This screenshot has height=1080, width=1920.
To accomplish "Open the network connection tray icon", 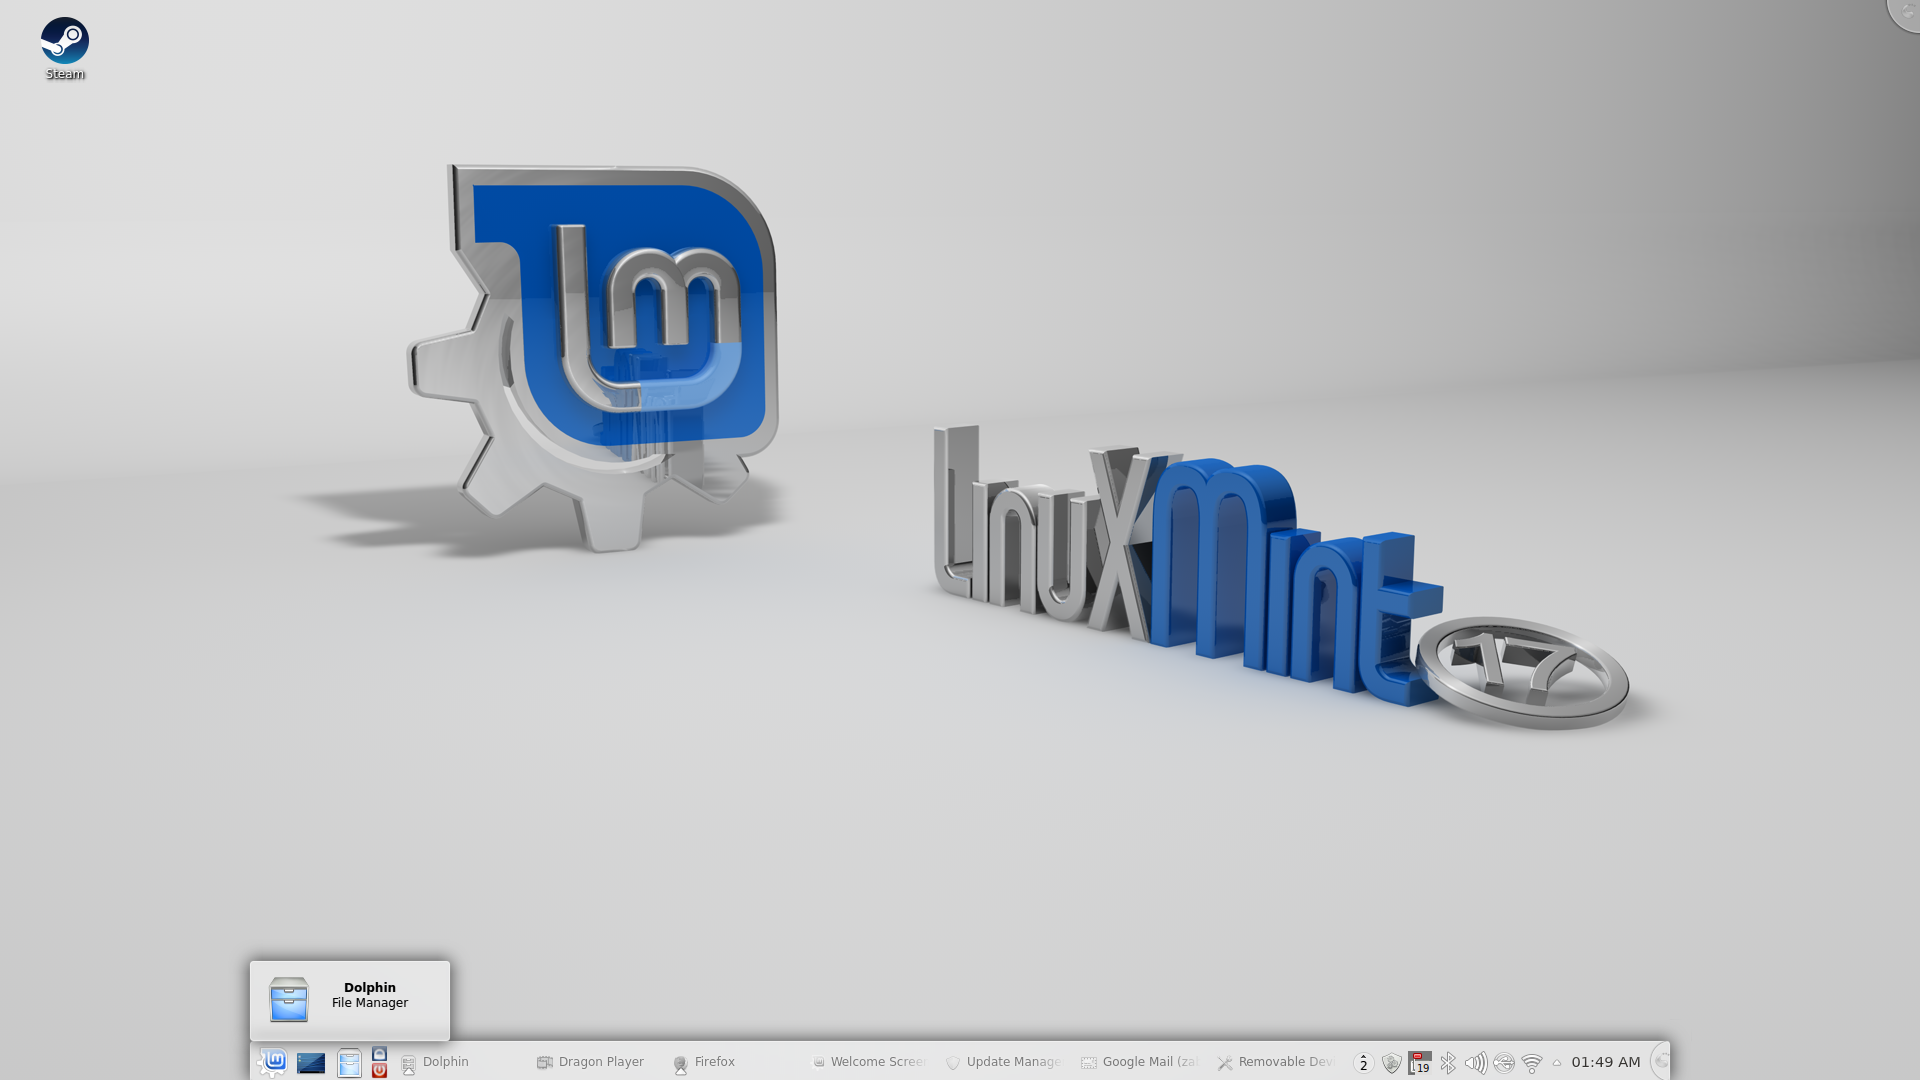I will (1504, 1063).
